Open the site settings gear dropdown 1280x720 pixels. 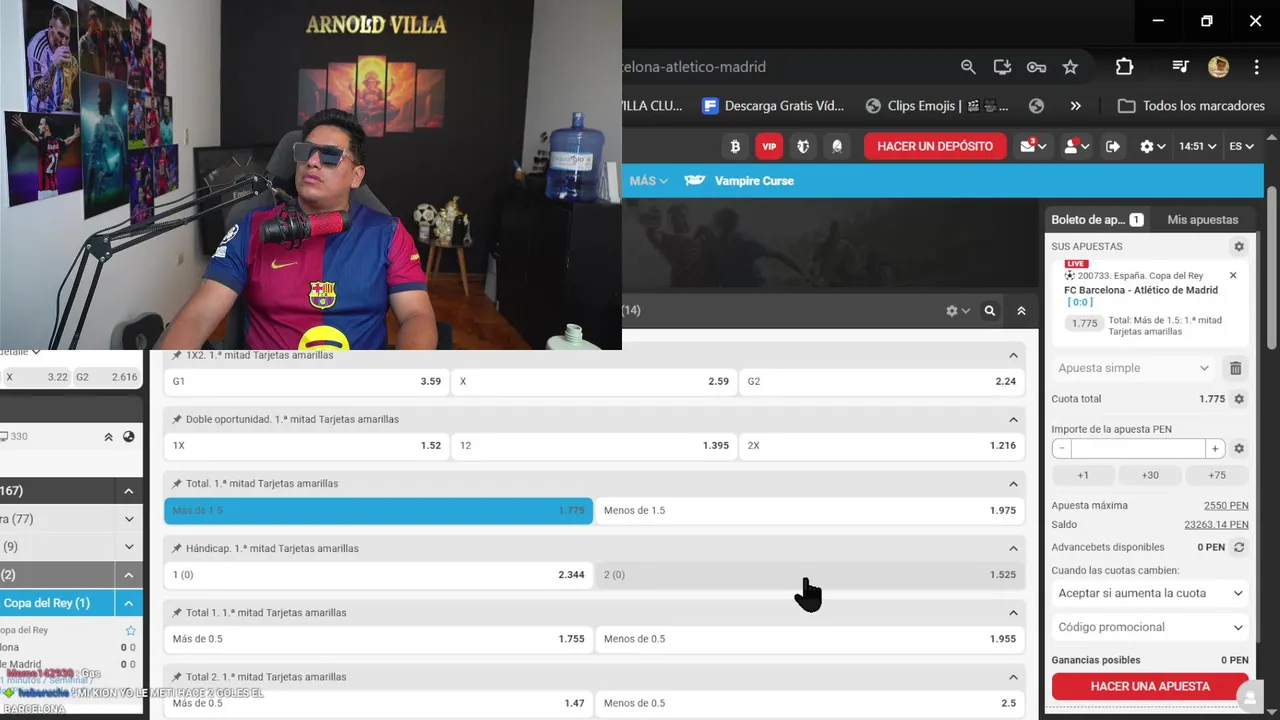point(1153,146)
